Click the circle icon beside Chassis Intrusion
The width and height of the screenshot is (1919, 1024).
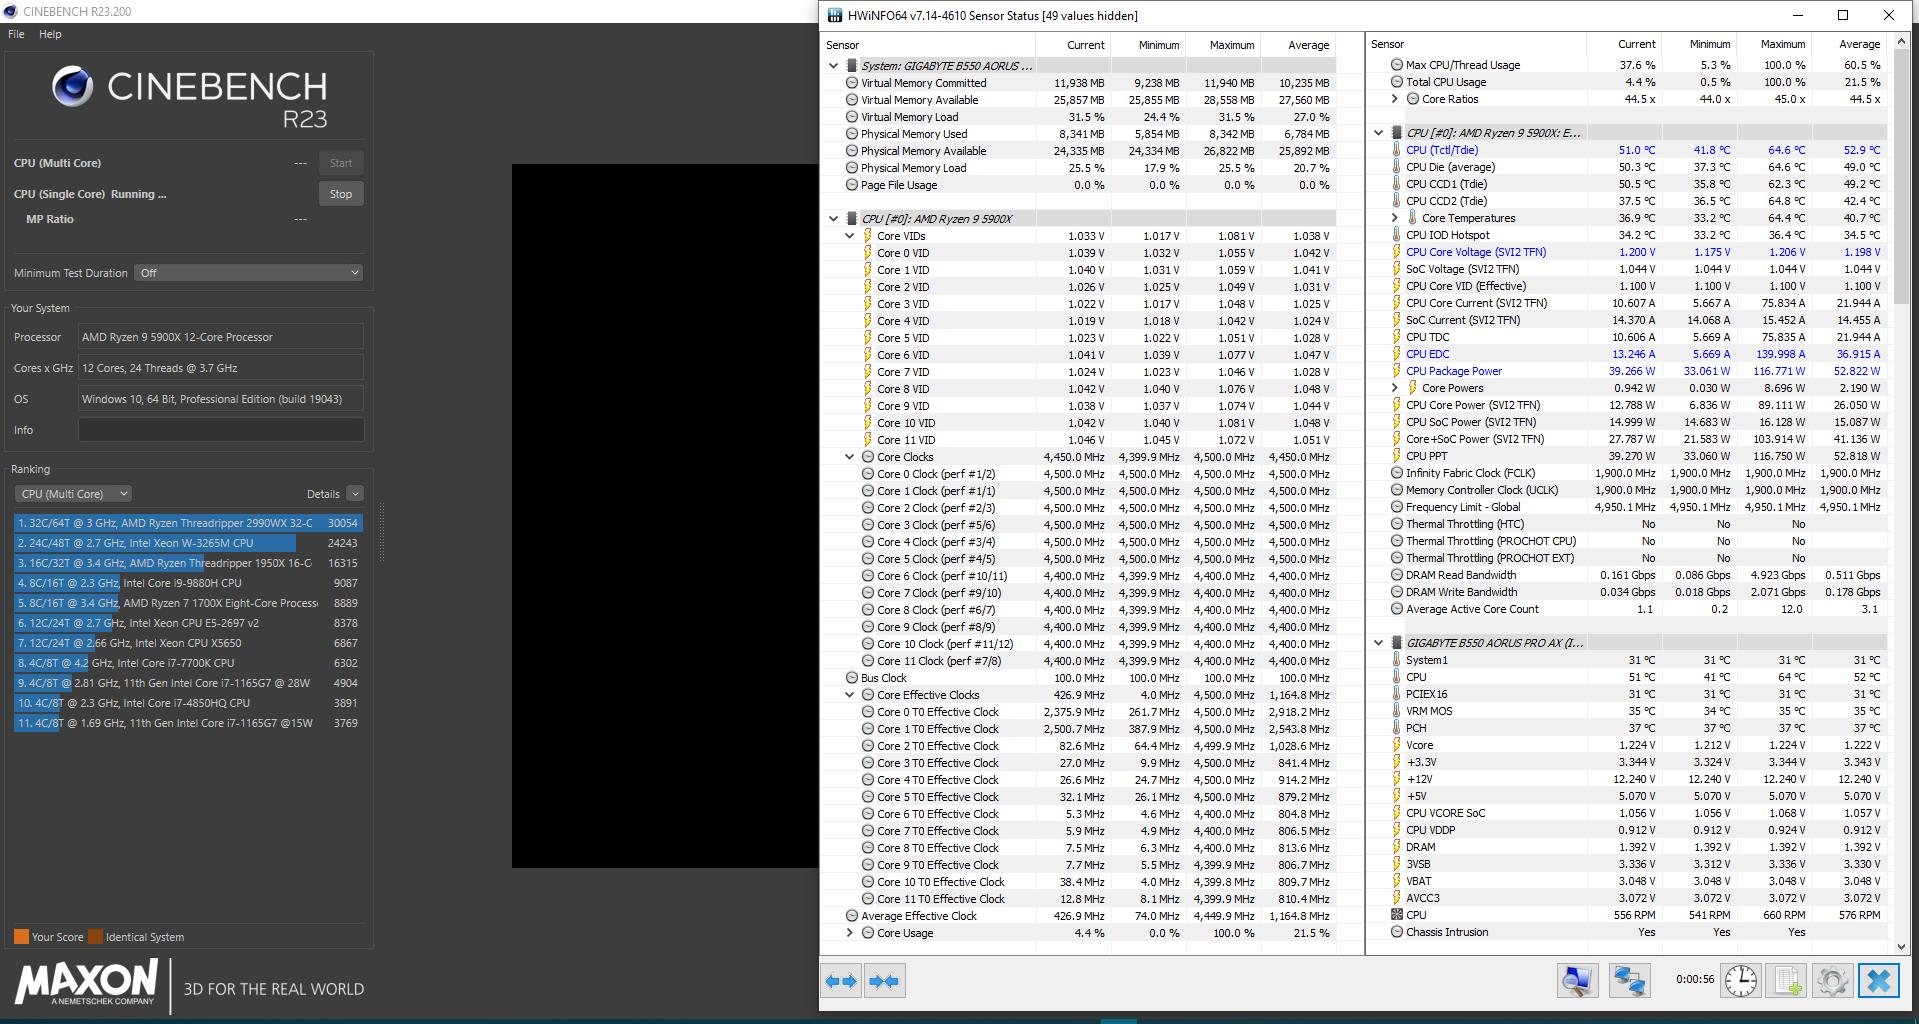[x=1397, y=932]
